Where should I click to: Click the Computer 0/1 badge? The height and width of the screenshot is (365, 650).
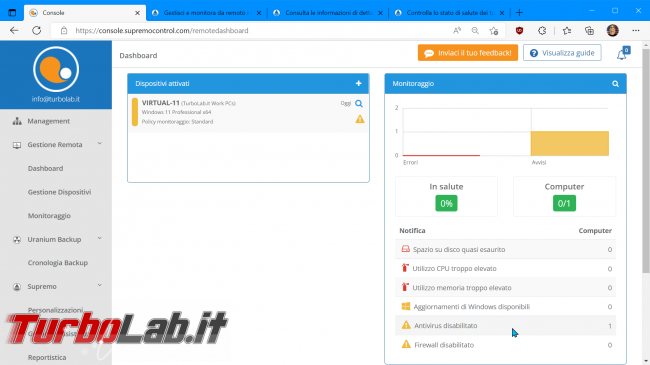[x=564, y=204]
